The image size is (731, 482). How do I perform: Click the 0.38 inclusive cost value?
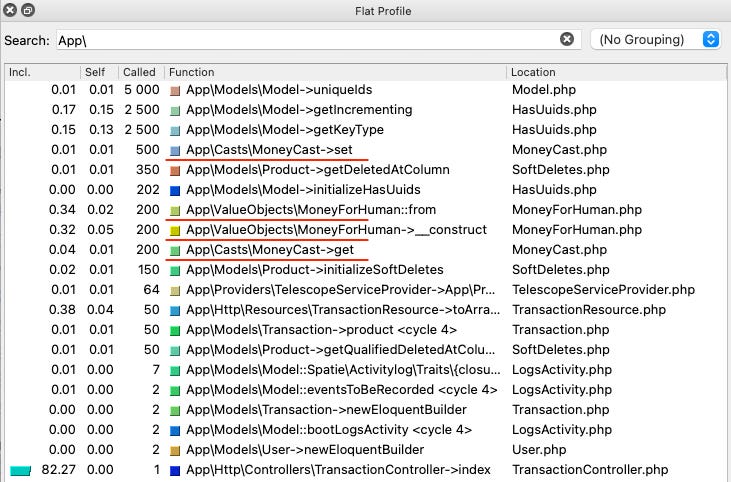[x=62, y=310]
